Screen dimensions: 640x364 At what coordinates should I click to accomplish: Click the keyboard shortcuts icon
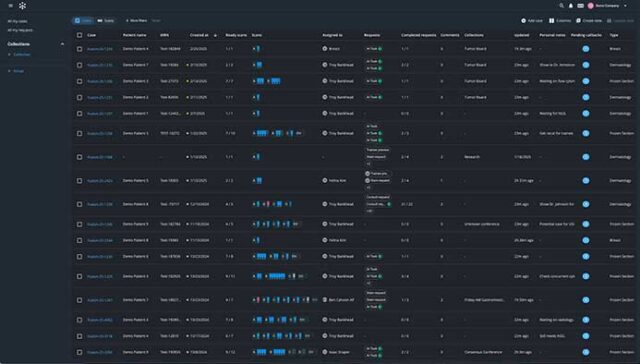[580, 6]
